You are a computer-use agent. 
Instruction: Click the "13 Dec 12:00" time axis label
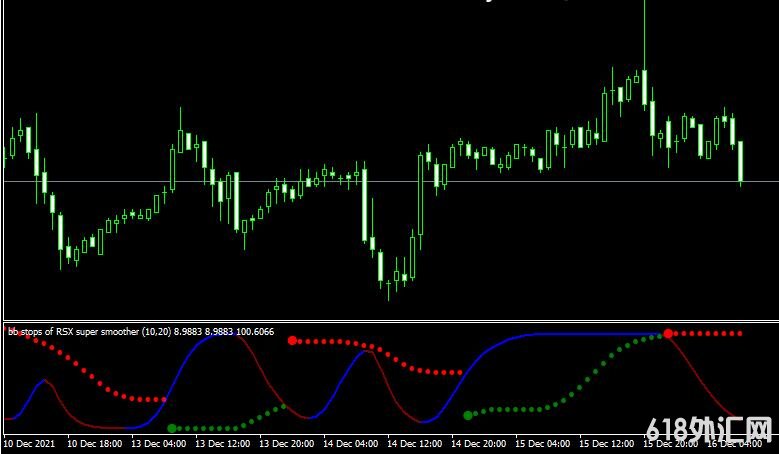(x=223, y=443)
